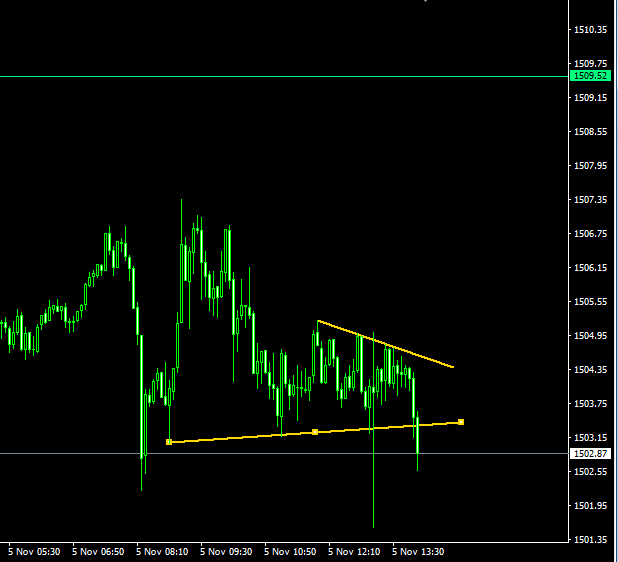Image resolution: width=618 pixels, height=562 pixels.
Task: Select the middle anchor of lower trendline
Action: (315, 432)
